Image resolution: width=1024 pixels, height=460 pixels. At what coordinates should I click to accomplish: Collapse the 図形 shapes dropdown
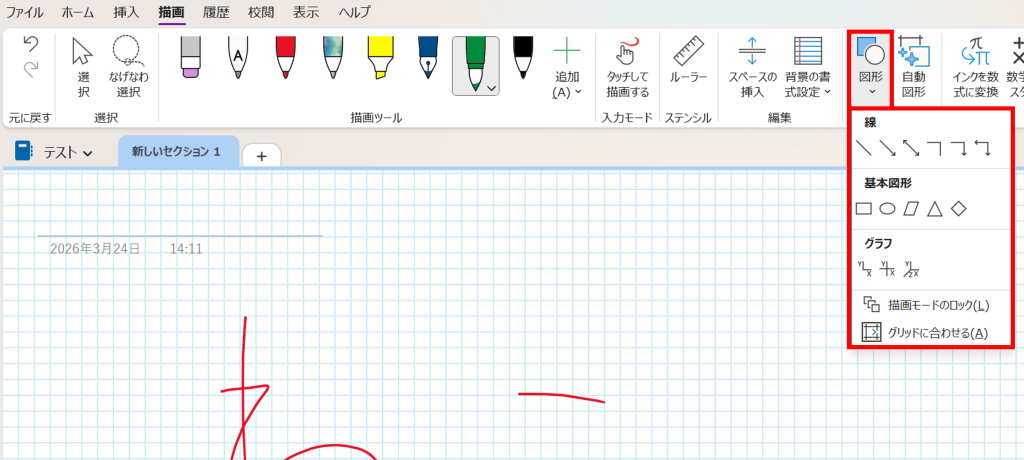coord(870,68)
